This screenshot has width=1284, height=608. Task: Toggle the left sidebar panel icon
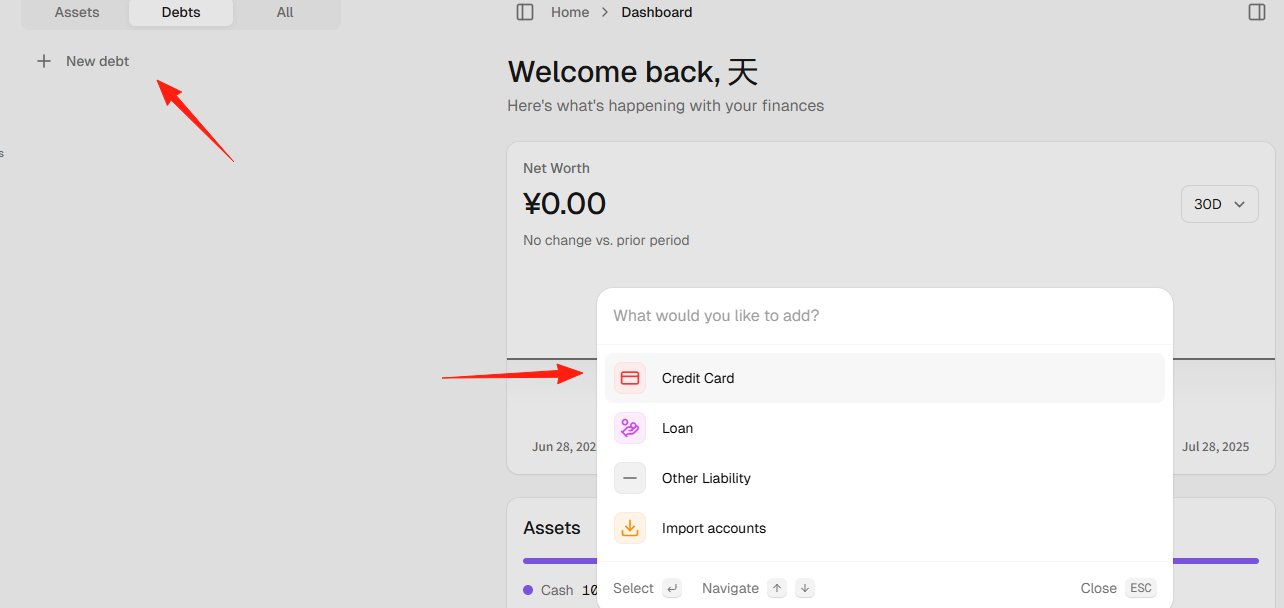(525, 12)
